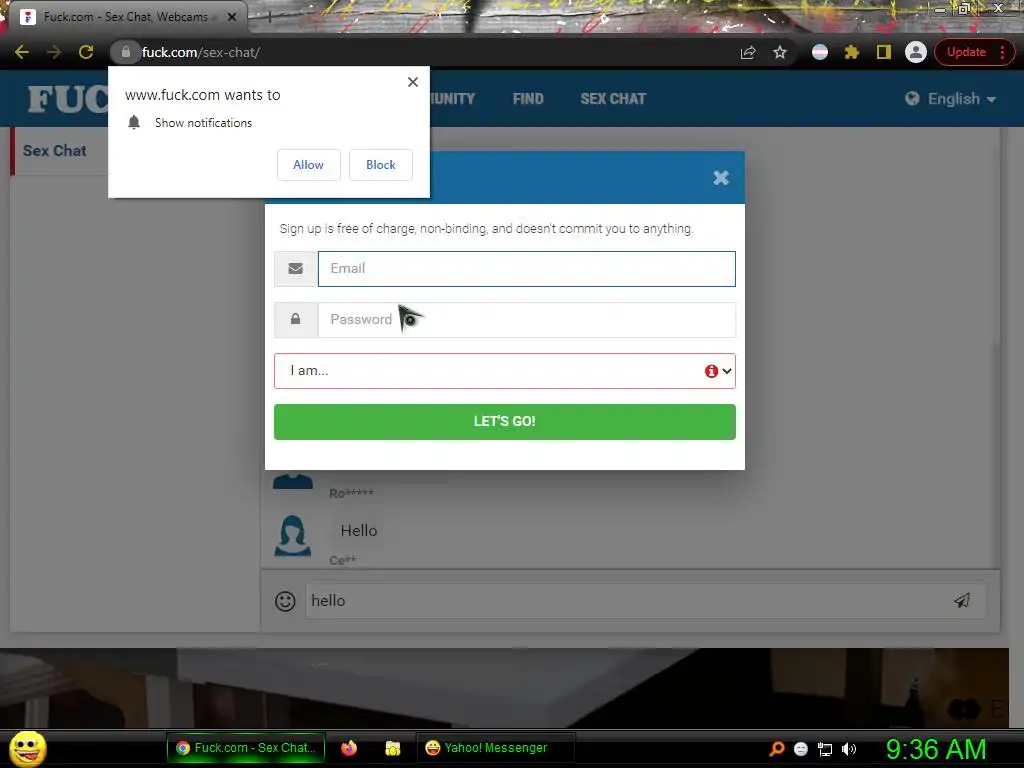Open the SEX CHAT menu item
The height and width of the screenshot is (768, 1024).
coord(613,99)
